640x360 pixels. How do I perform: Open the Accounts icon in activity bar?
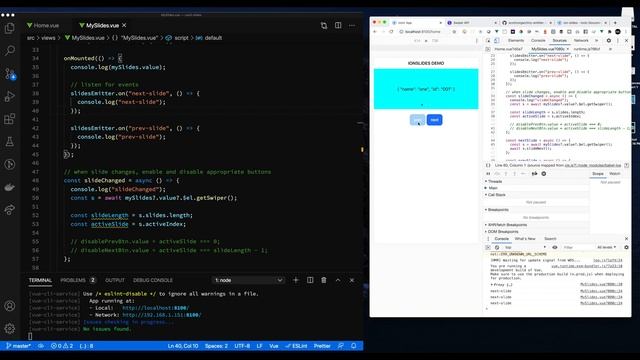(x=9, y=306)
